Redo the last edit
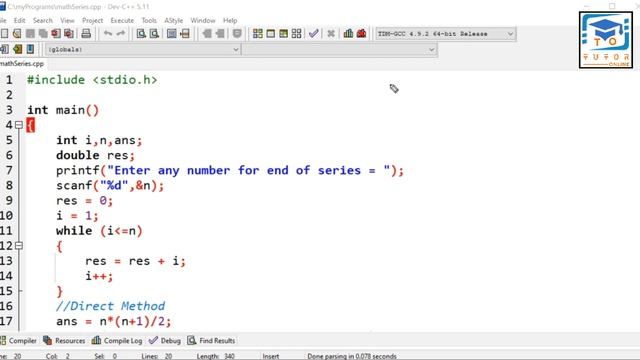Viewport: 640px width, 360px height. [x=121, y=33]
